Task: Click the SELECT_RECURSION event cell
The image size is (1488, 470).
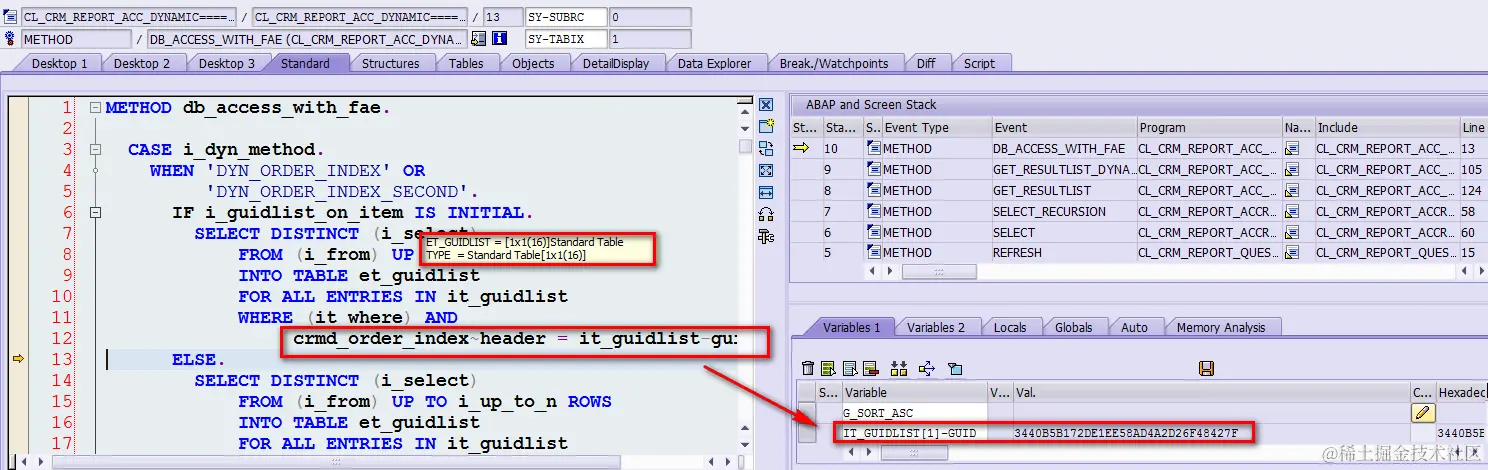Action: click(1064, 211)
